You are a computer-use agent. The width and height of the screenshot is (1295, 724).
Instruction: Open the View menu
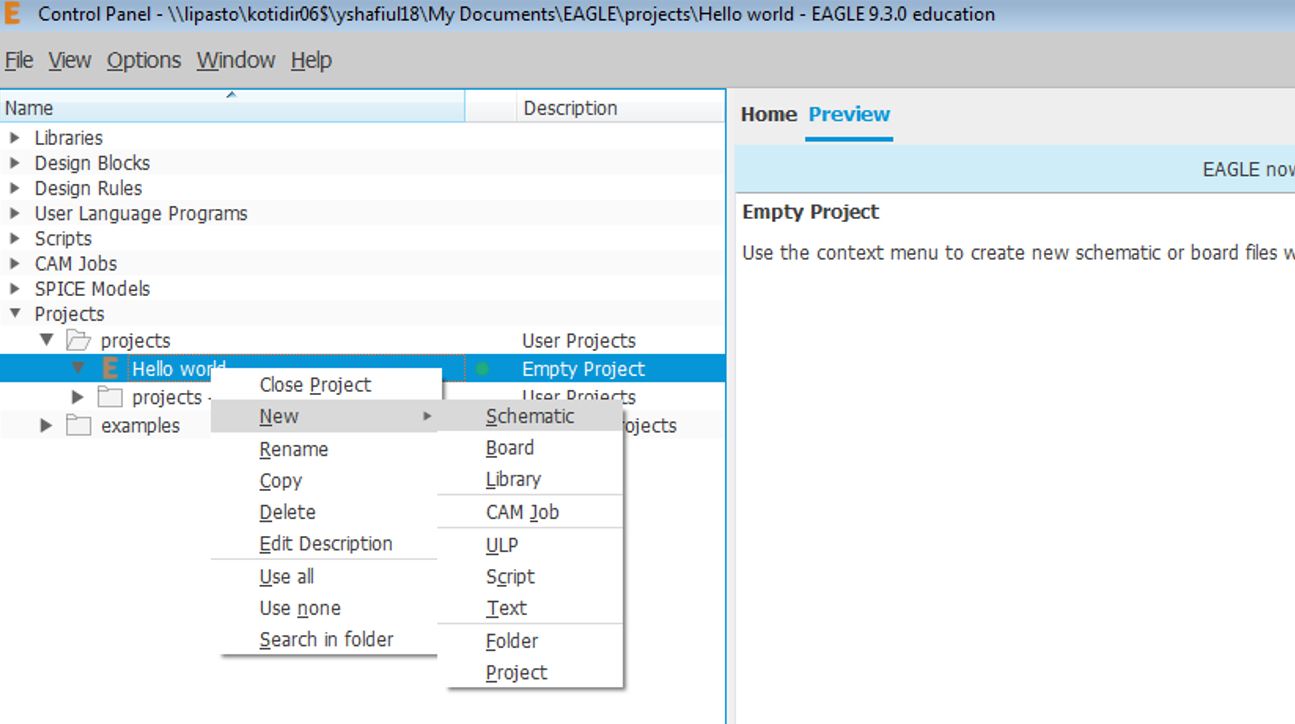[69, 60]
